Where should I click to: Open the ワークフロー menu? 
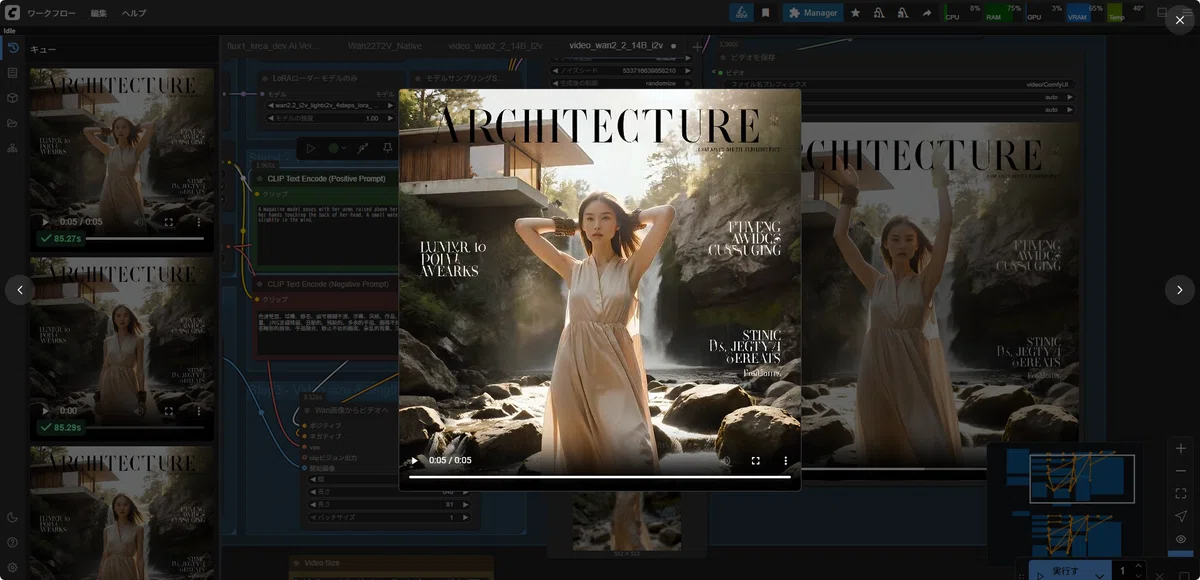[x=51, y=13]
